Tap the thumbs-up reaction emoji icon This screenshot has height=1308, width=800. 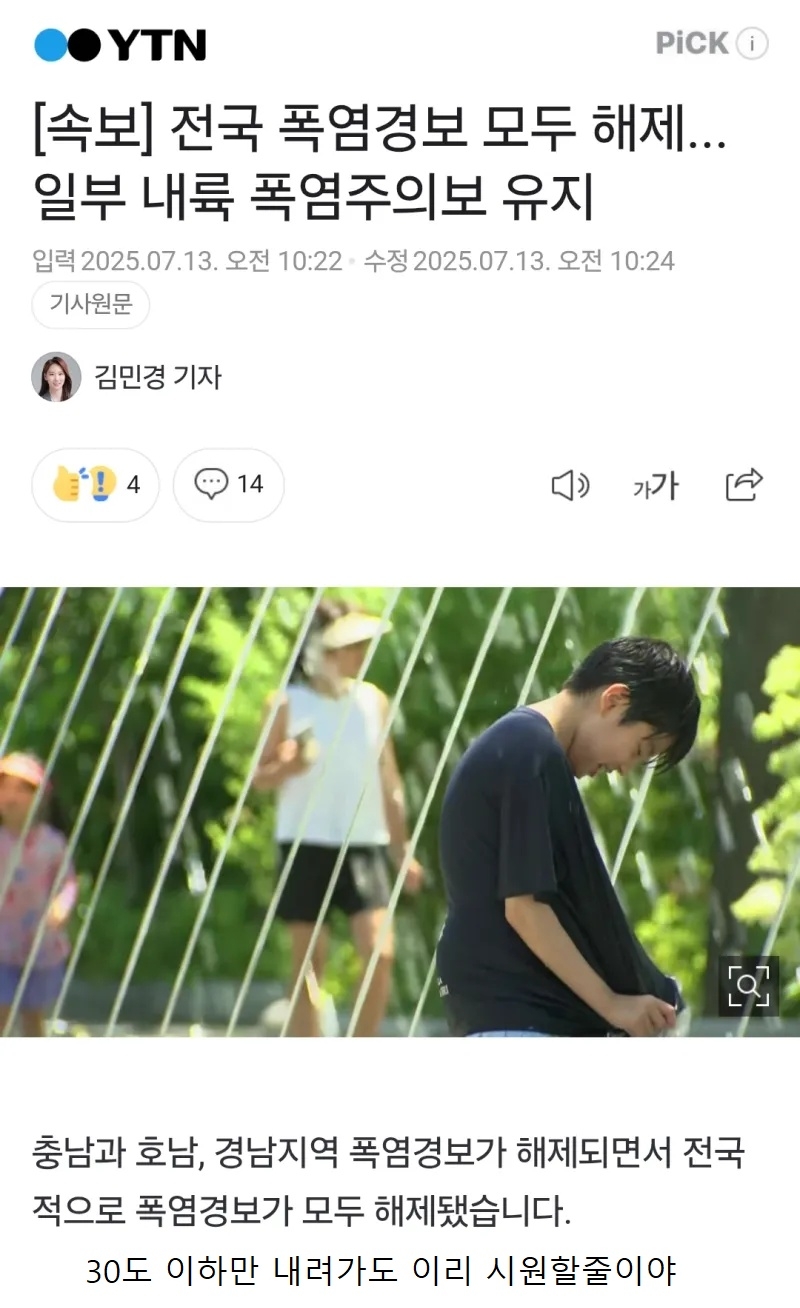(85, 485)
